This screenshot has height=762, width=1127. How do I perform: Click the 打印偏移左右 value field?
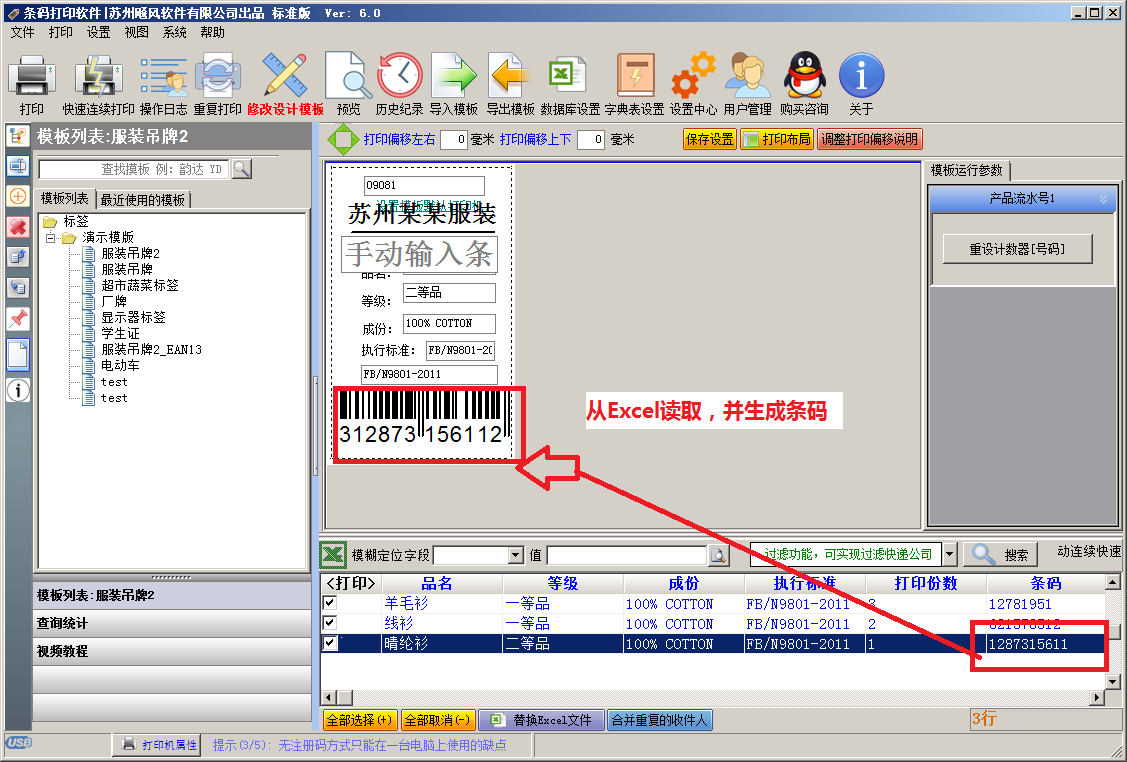454,139
